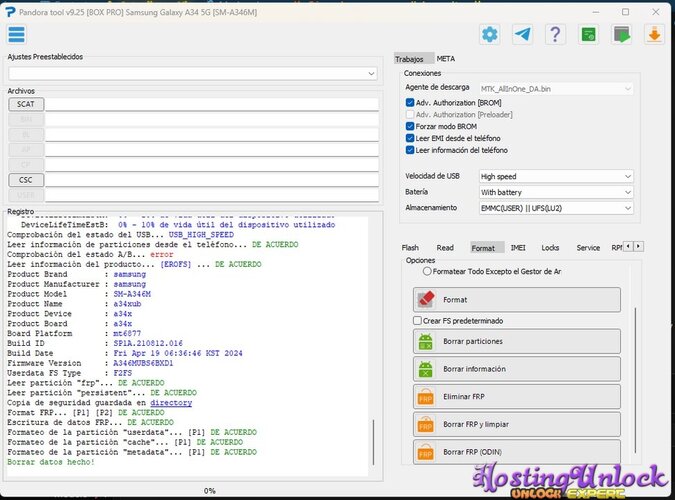Click the SCAT file path field
This screenshot has height=500, width=675.
click(212, 104)
